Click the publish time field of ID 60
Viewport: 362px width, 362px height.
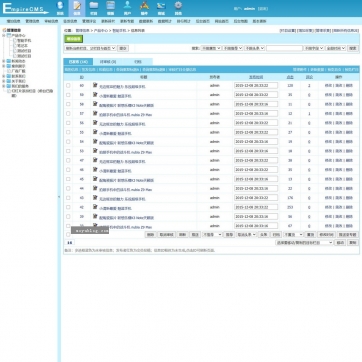256,86
